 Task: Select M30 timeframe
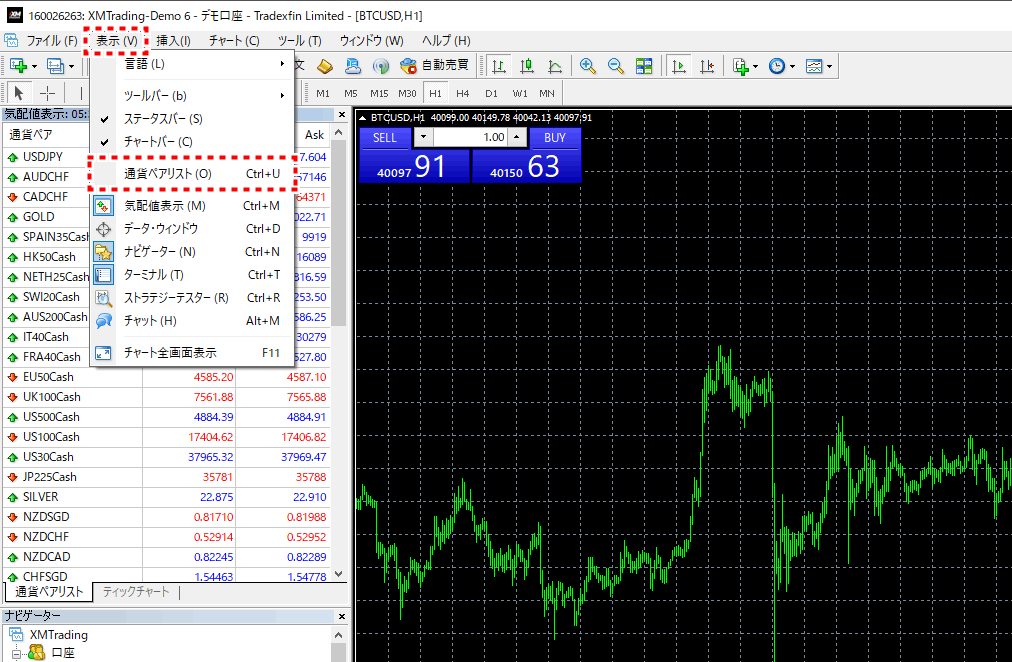pos(407,94)
